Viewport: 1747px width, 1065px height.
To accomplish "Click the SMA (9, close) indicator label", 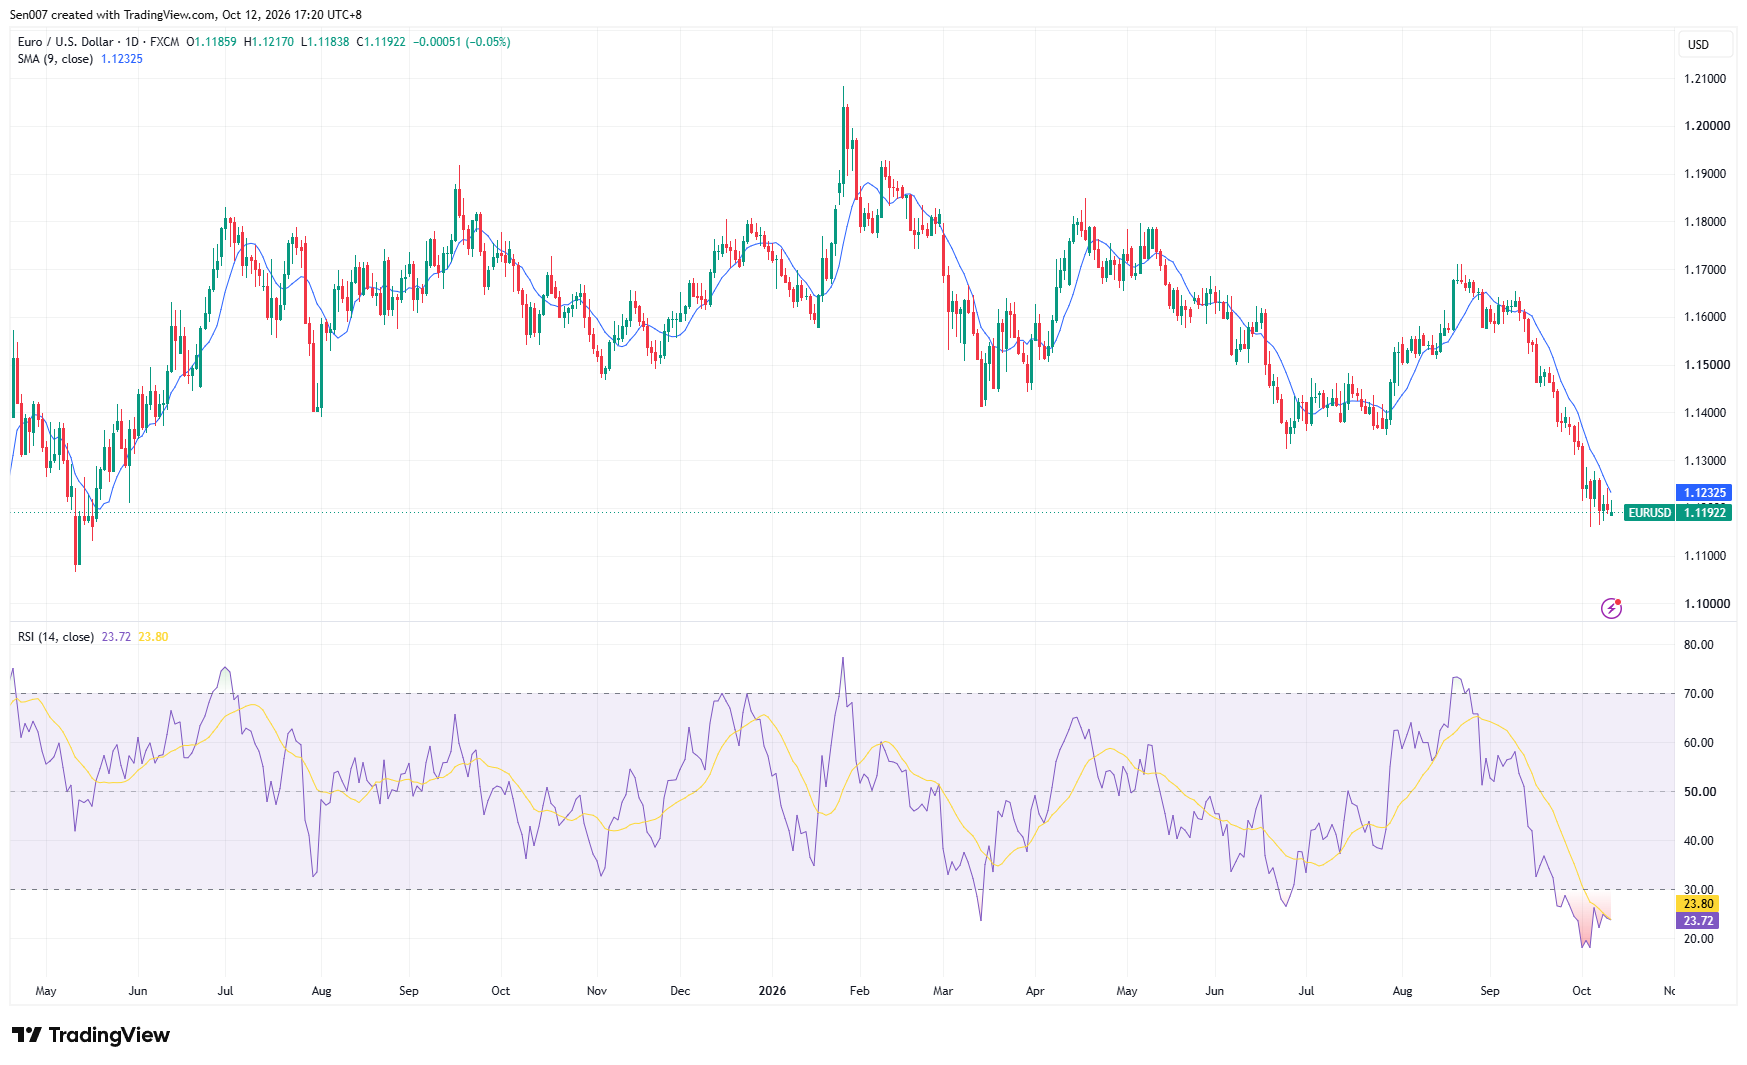I will [x=56, y=59].
